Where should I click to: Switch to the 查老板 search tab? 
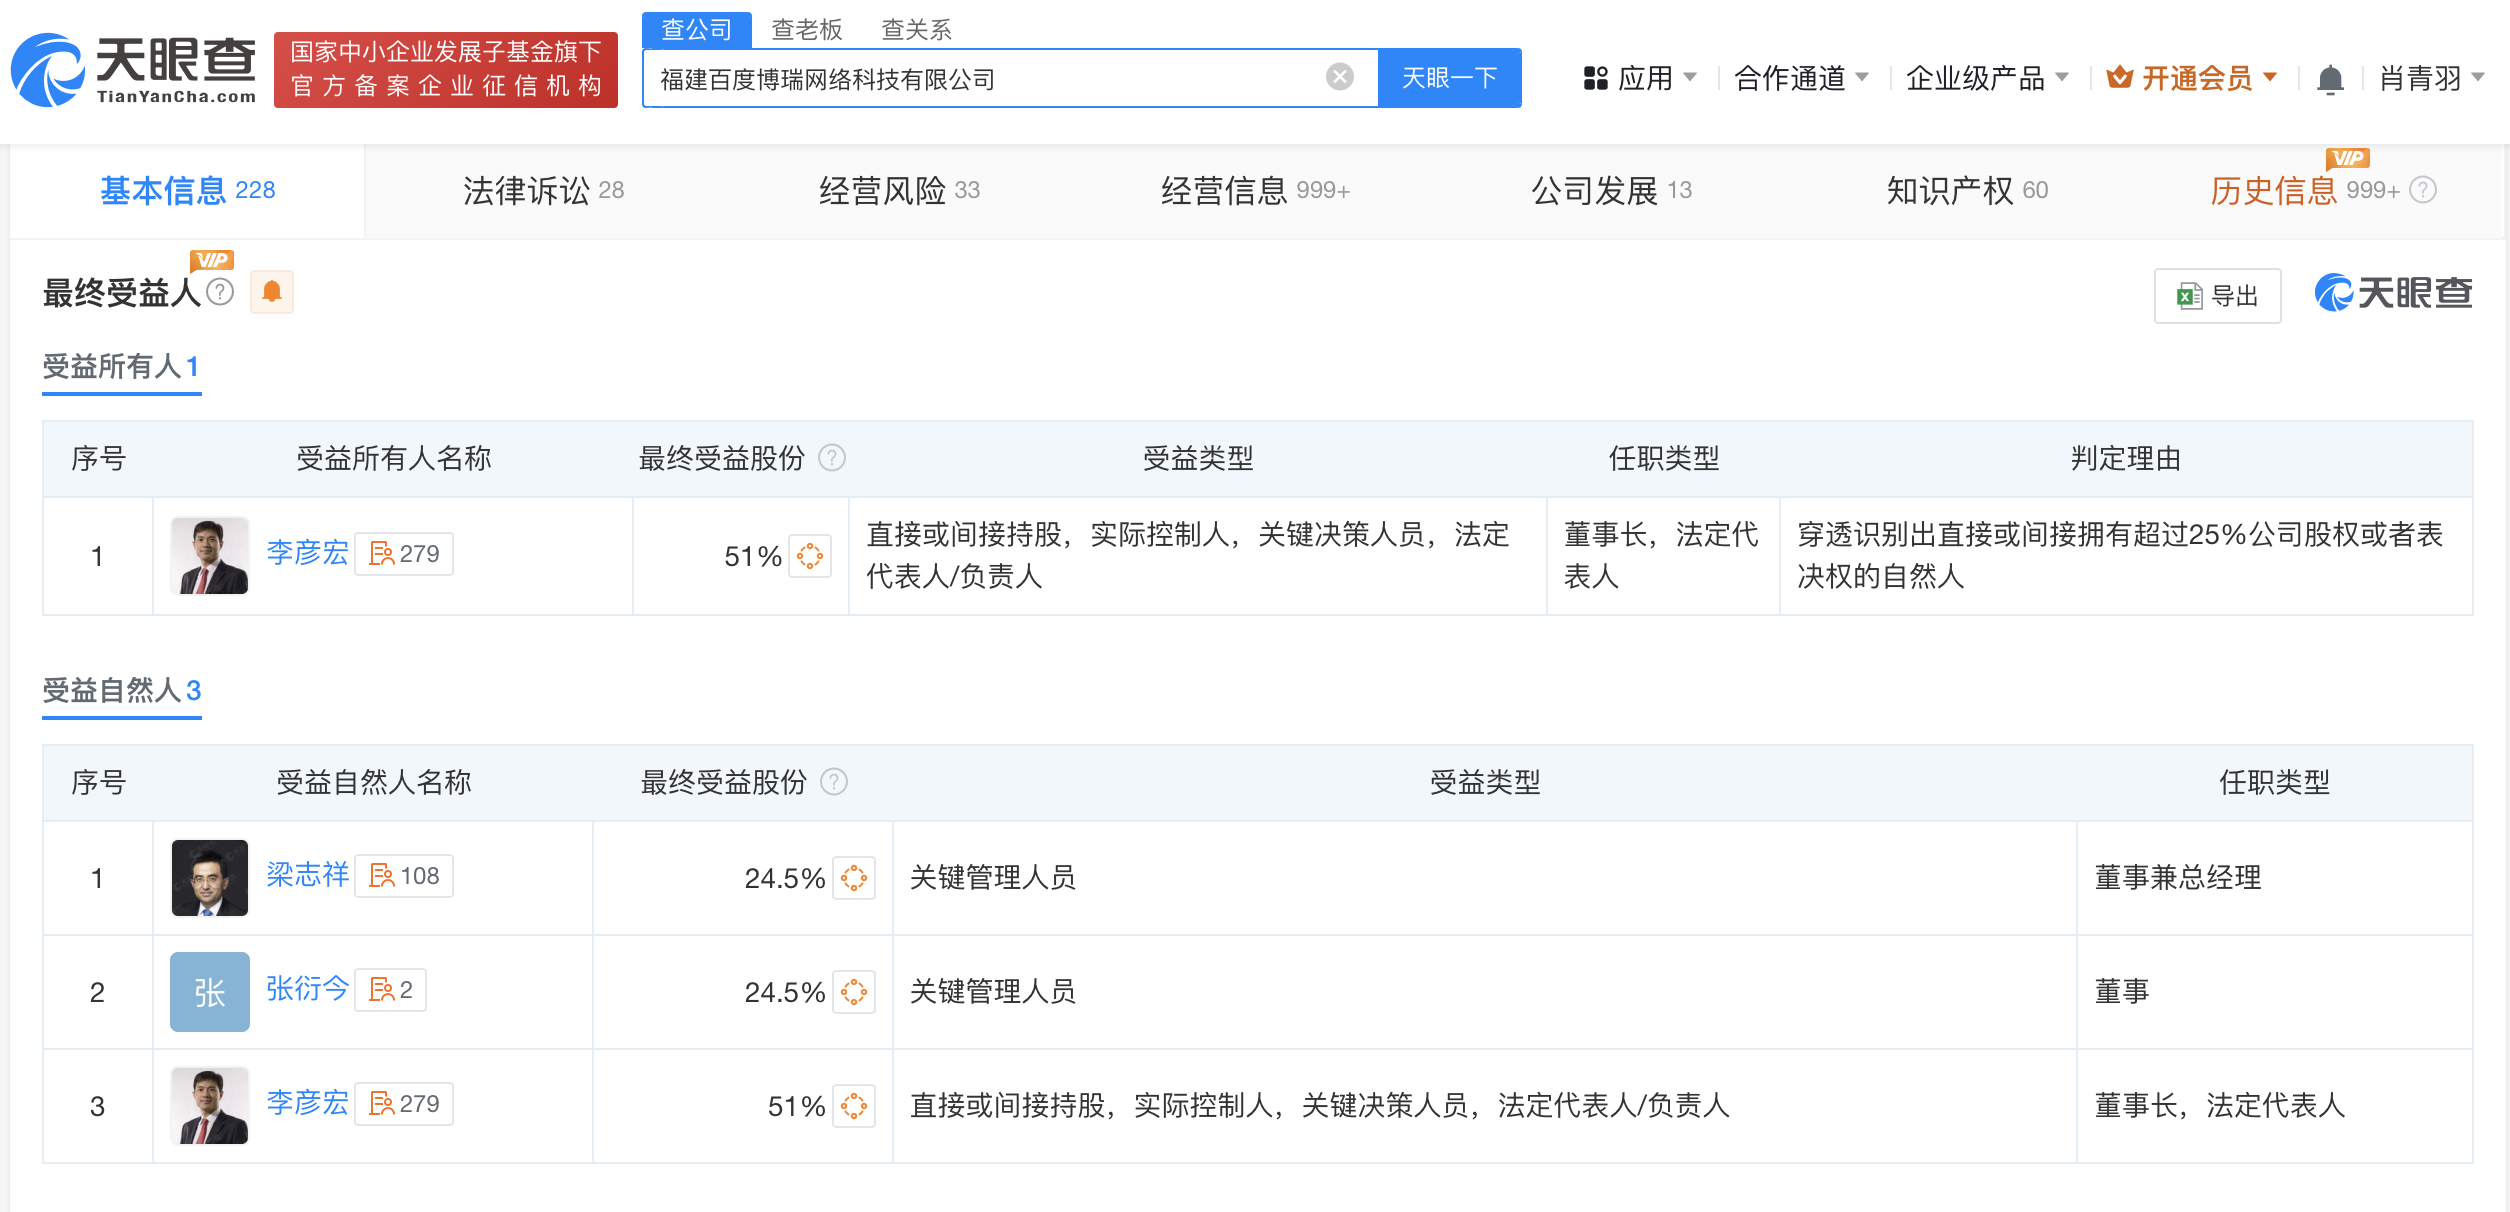click(x=805, y=30)
